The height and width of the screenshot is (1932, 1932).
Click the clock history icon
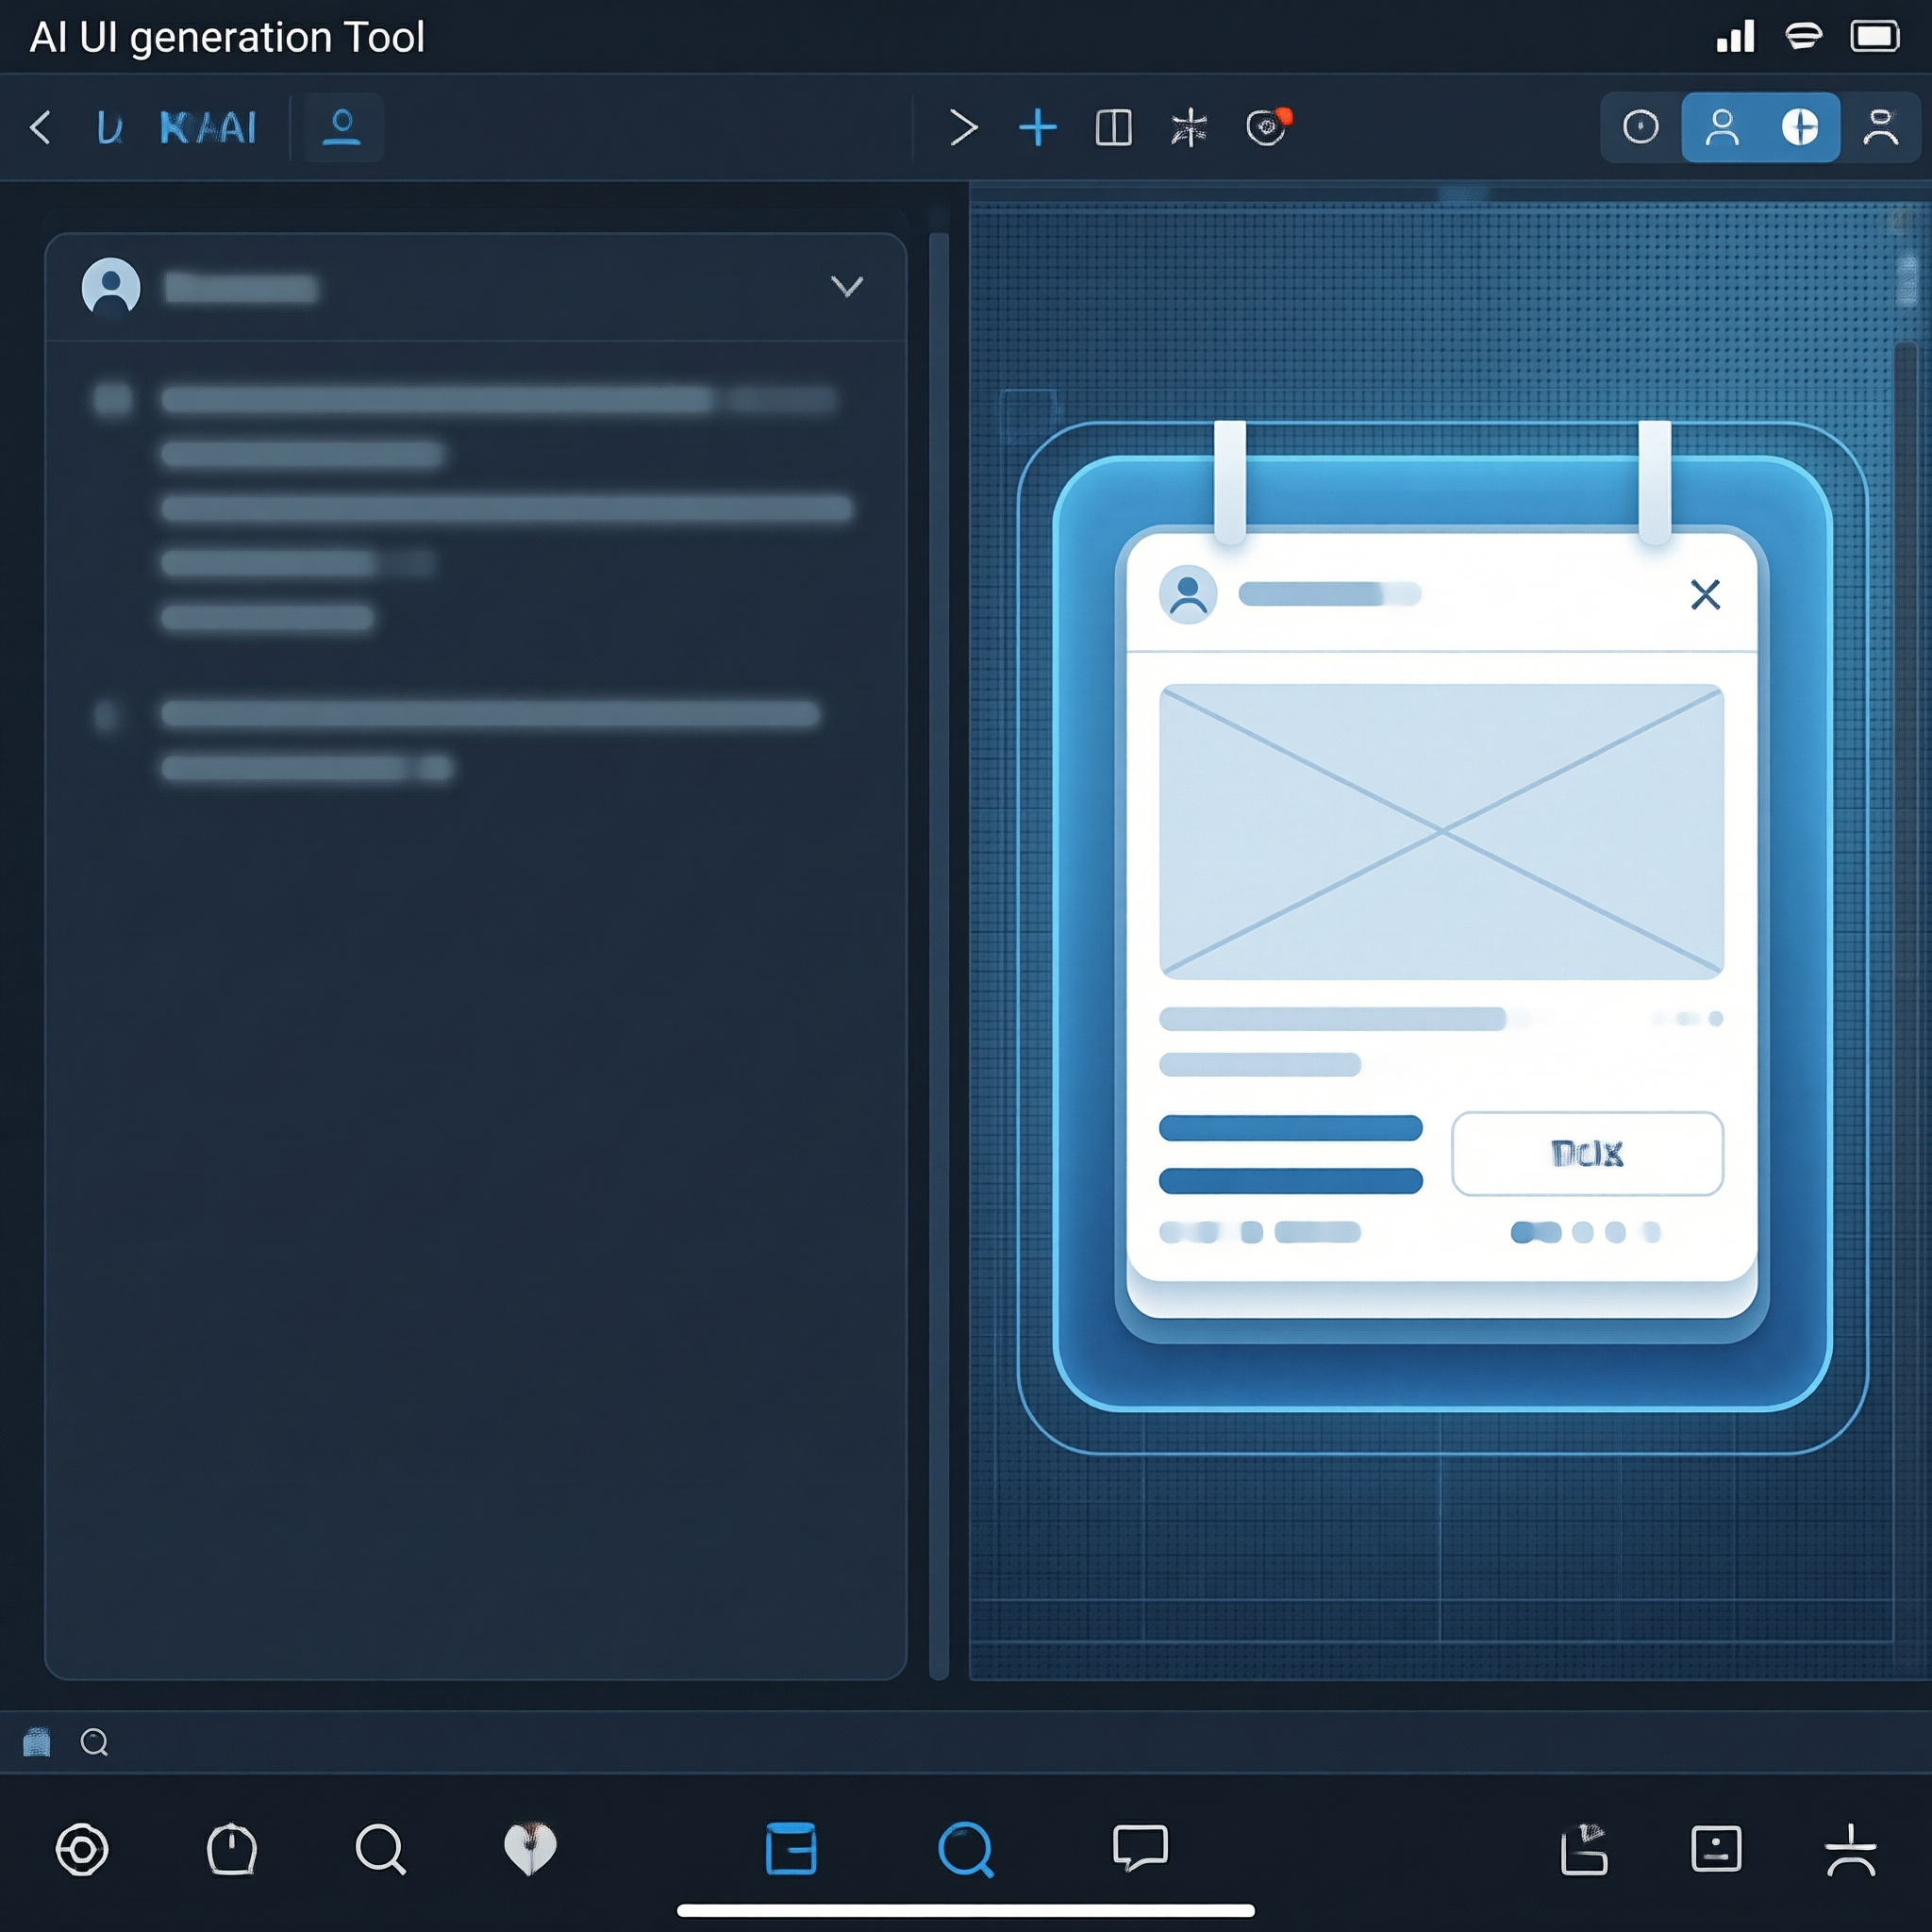pos(1641,127)
